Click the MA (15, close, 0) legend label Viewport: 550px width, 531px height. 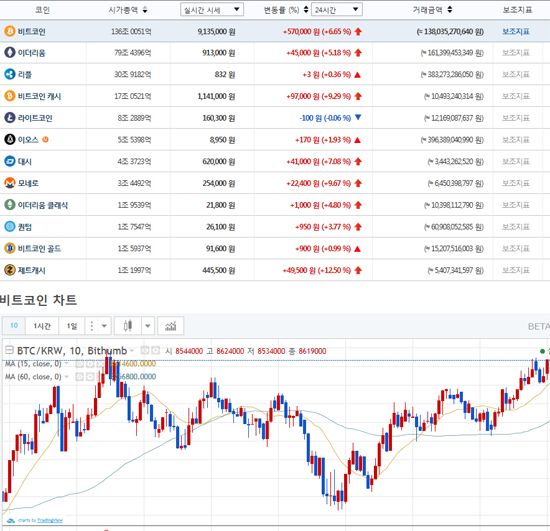click(x=33, y=364)
